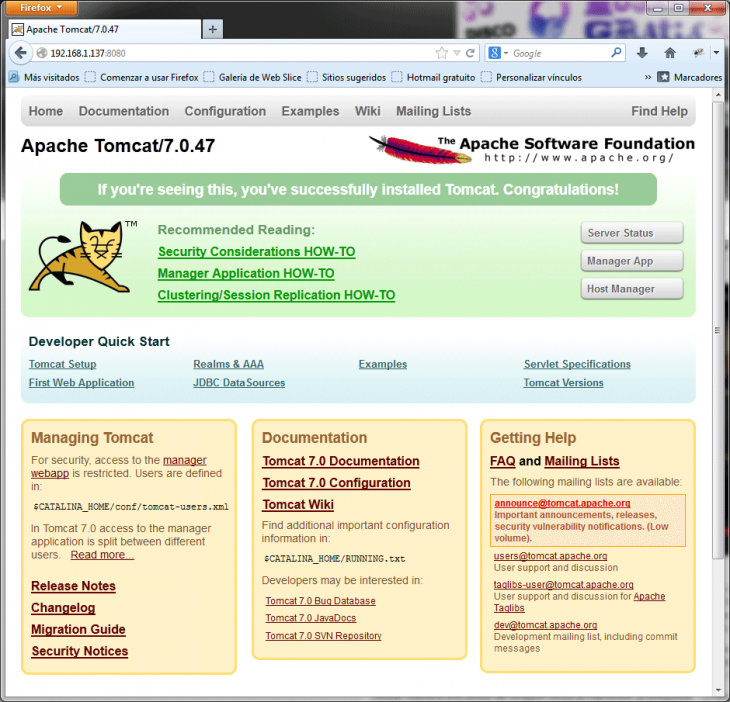Screen dimensions: 730x702
Task: Open the Tomcat Versions link
Action: coord(563,383)
